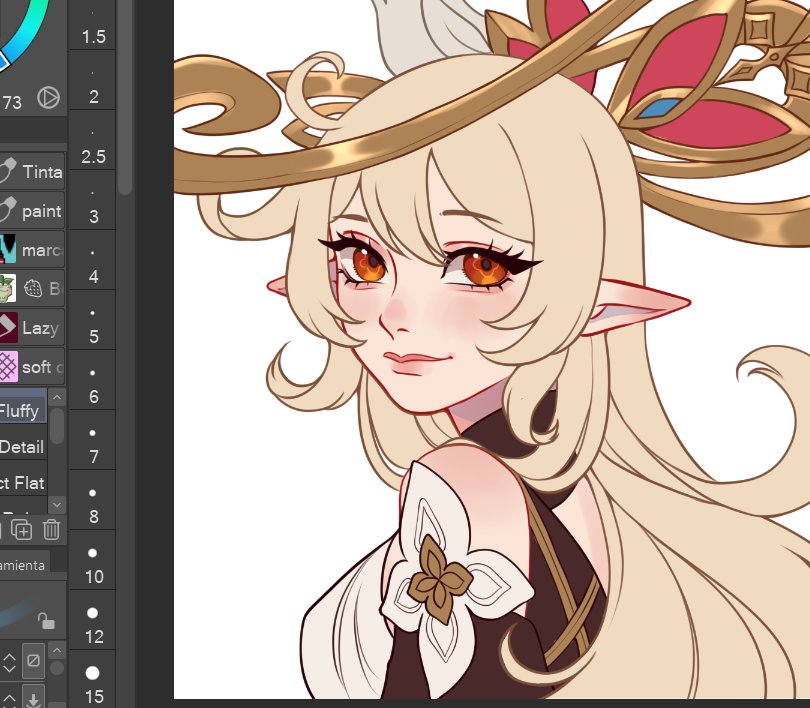Viewport: 810px width, 708px height.
Task: Click the brush size panel vertical scrollbar
Action: [x=124, y=97]
